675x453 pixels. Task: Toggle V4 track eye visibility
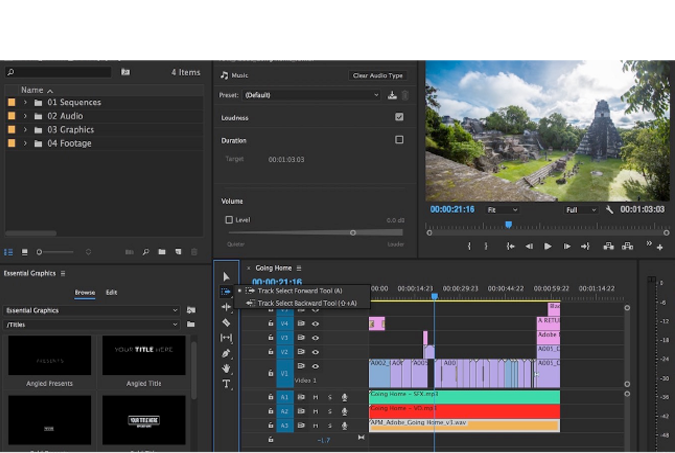click(315, 324)
